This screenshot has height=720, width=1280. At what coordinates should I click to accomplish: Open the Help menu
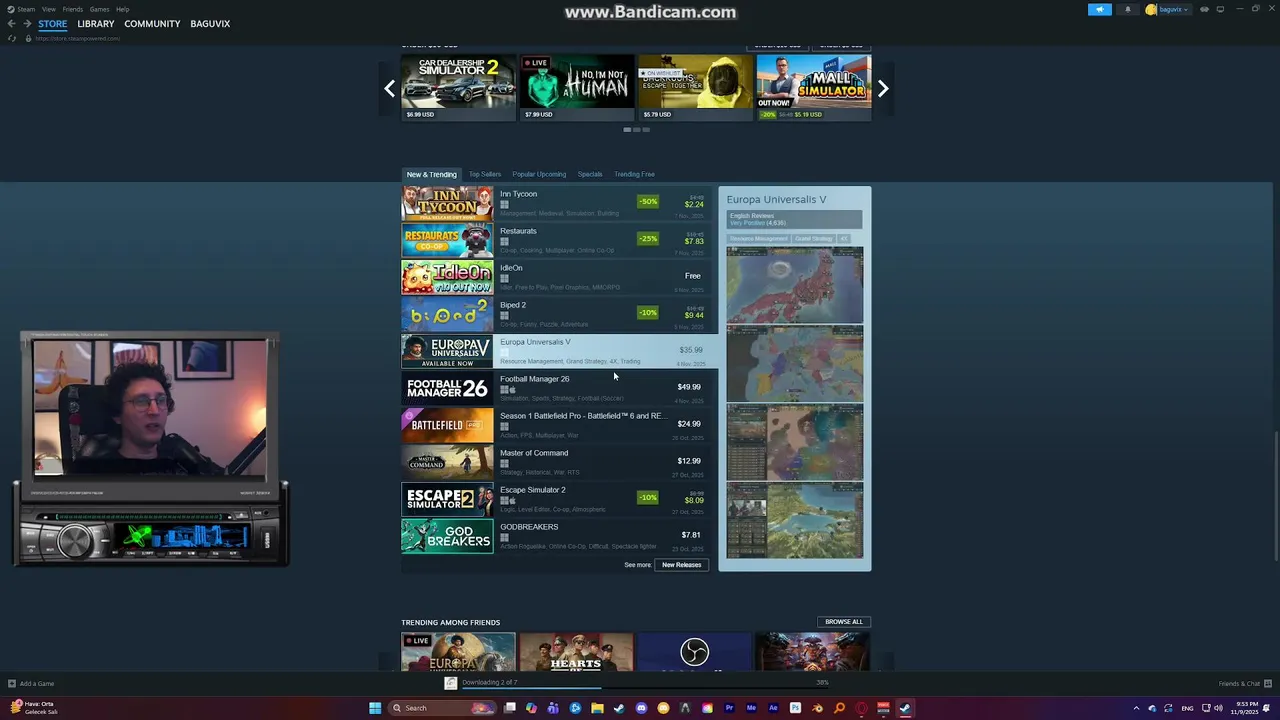pyautogui.click(x=122, y=9)
